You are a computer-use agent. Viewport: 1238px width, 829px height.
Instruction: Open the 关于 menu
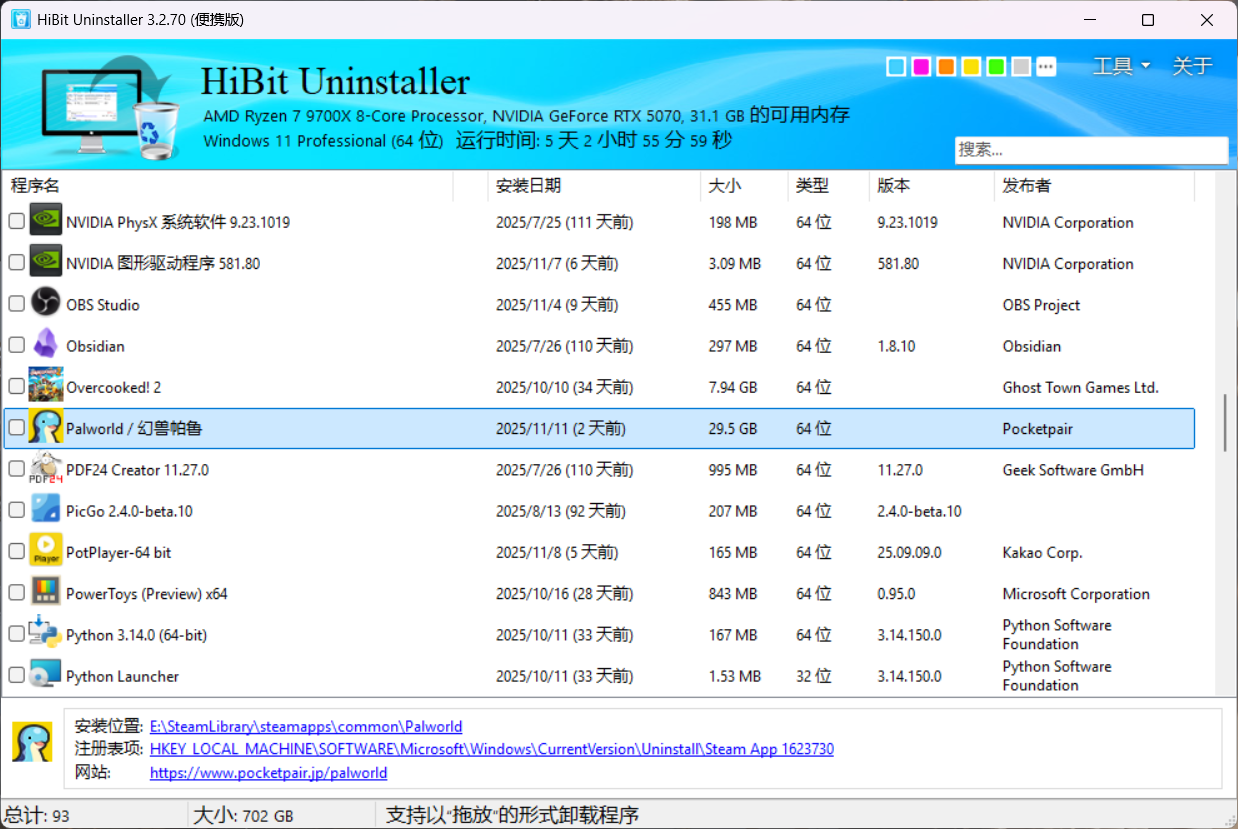tap(1192, 66)
